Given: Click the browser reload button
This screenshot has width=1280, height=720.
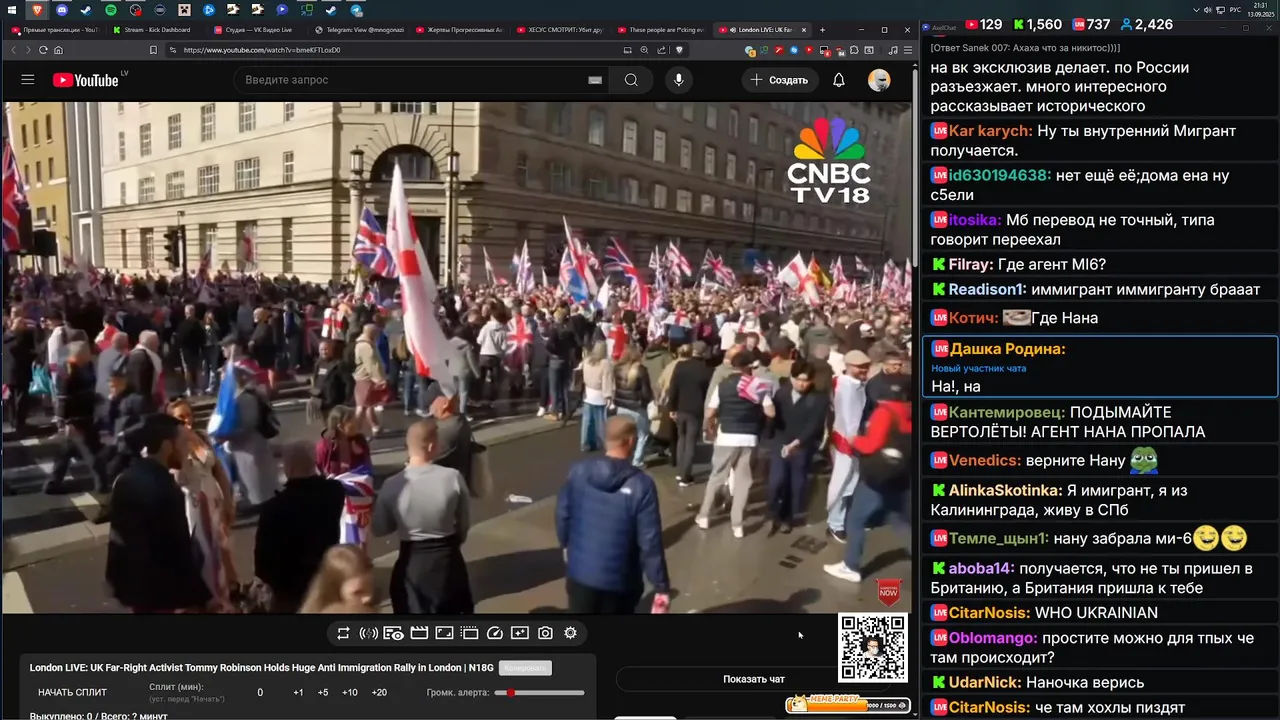Looking at the screenshot, I should [x=43, y=50].
